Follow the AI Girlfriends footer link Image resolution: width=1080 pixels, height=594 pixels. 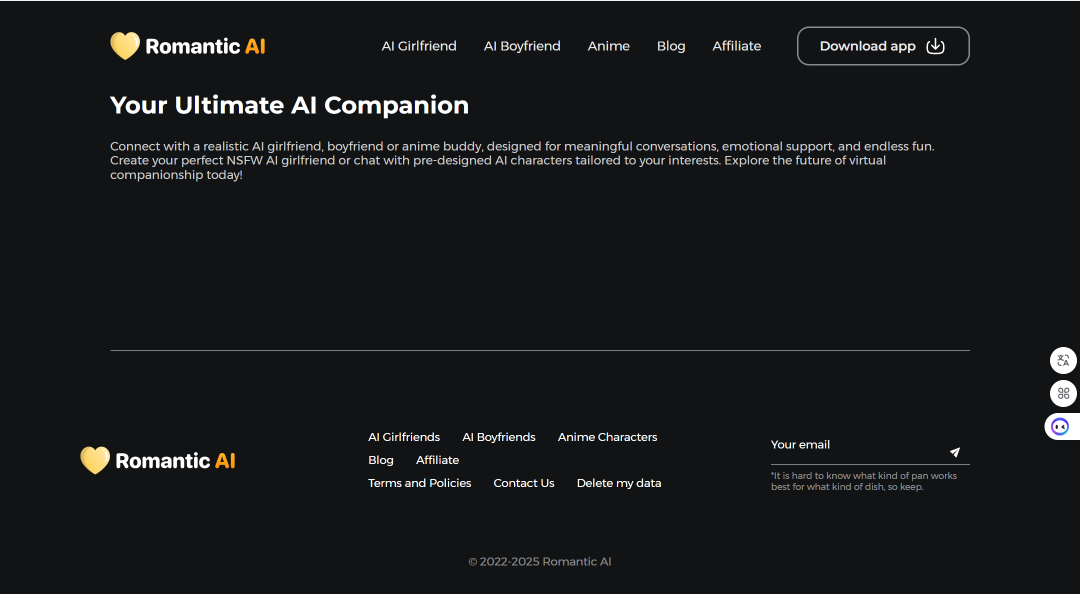404,437
